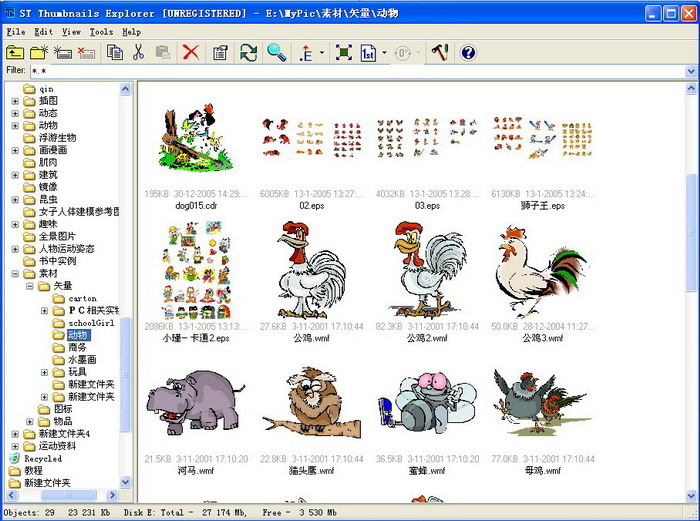Select the schoolGirl folder in tree
The height and width of the screenshot is (521, 700).
click(91, 323)
